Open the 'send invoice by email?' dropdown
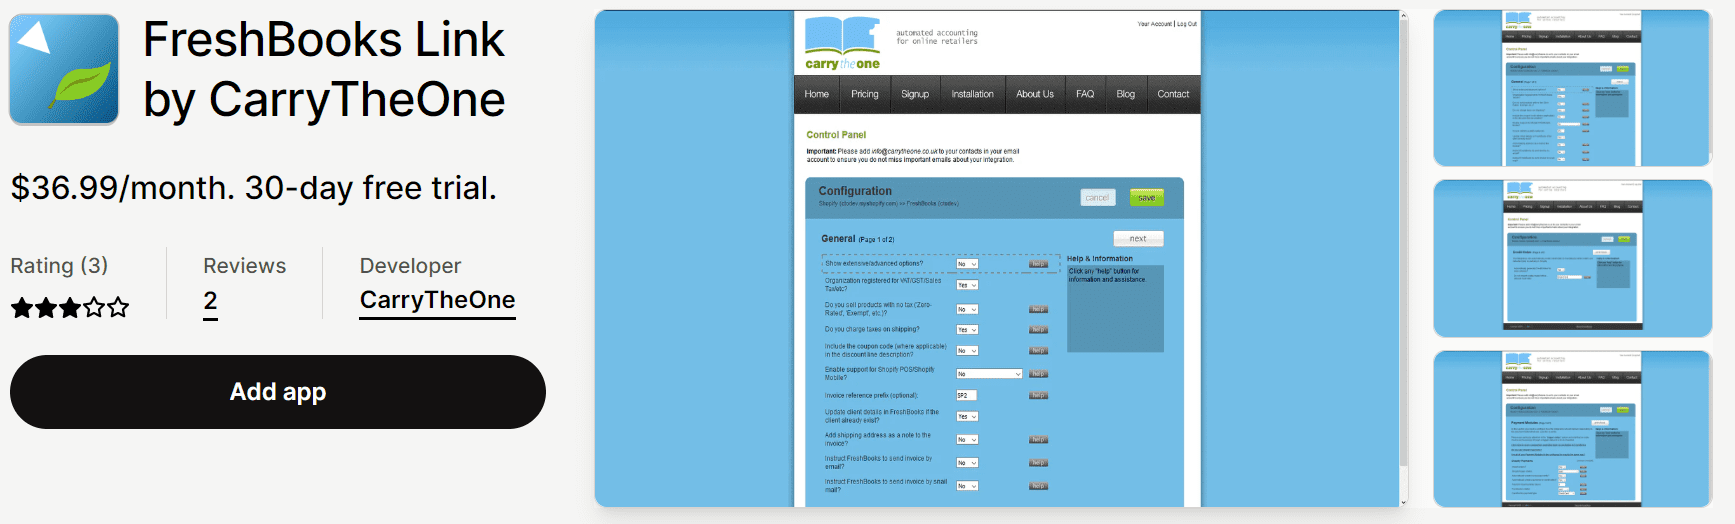1735x524 pixels. [x=967, y=463]
